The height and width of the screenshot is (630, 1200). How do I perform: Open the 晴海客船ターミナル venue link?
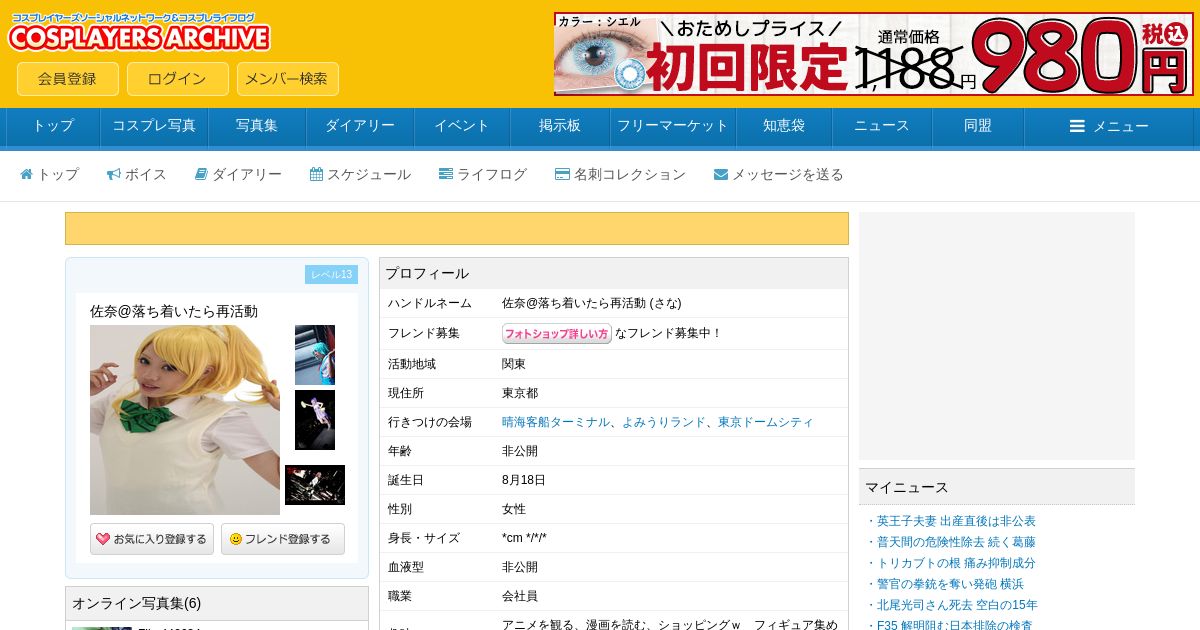pos(556,422)
